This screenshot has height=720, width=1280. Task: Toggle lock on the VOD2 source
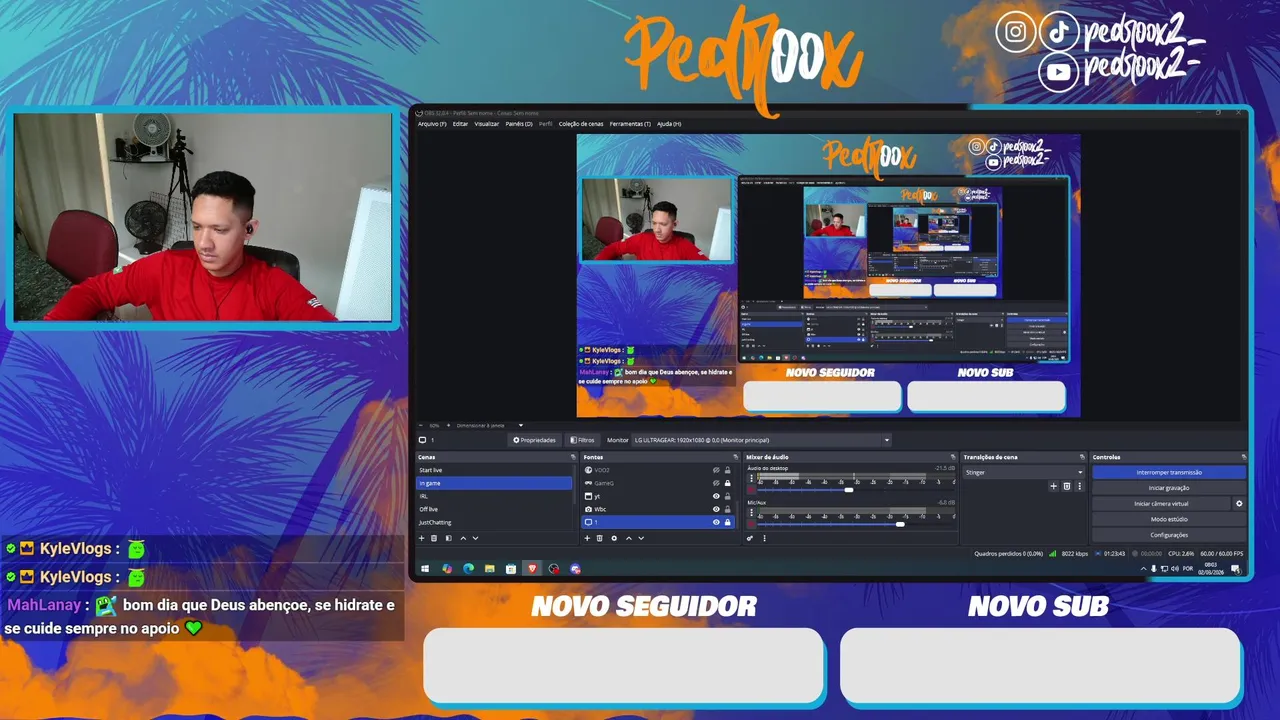pos(727,470)
